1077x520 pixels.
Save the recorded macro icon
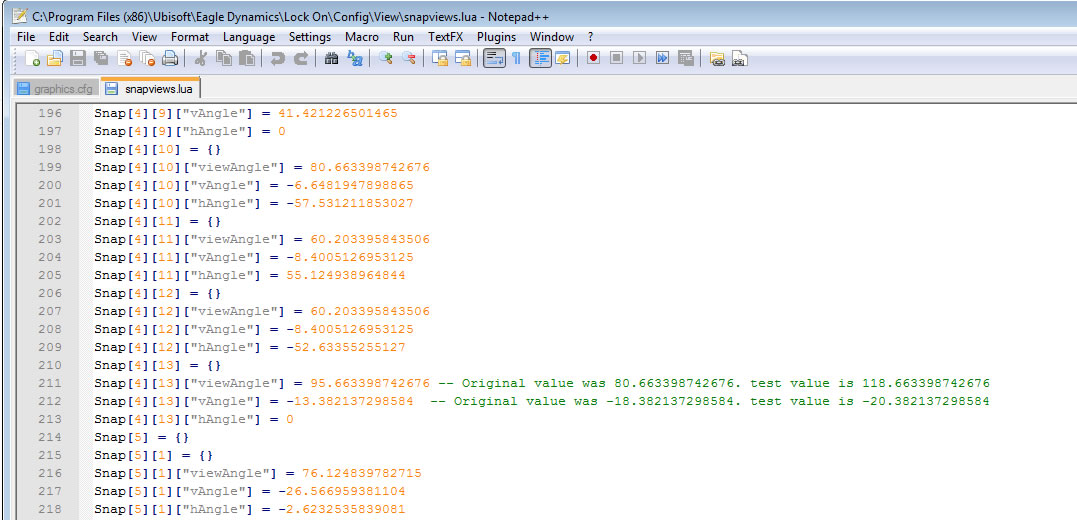[x=685, y=58]
